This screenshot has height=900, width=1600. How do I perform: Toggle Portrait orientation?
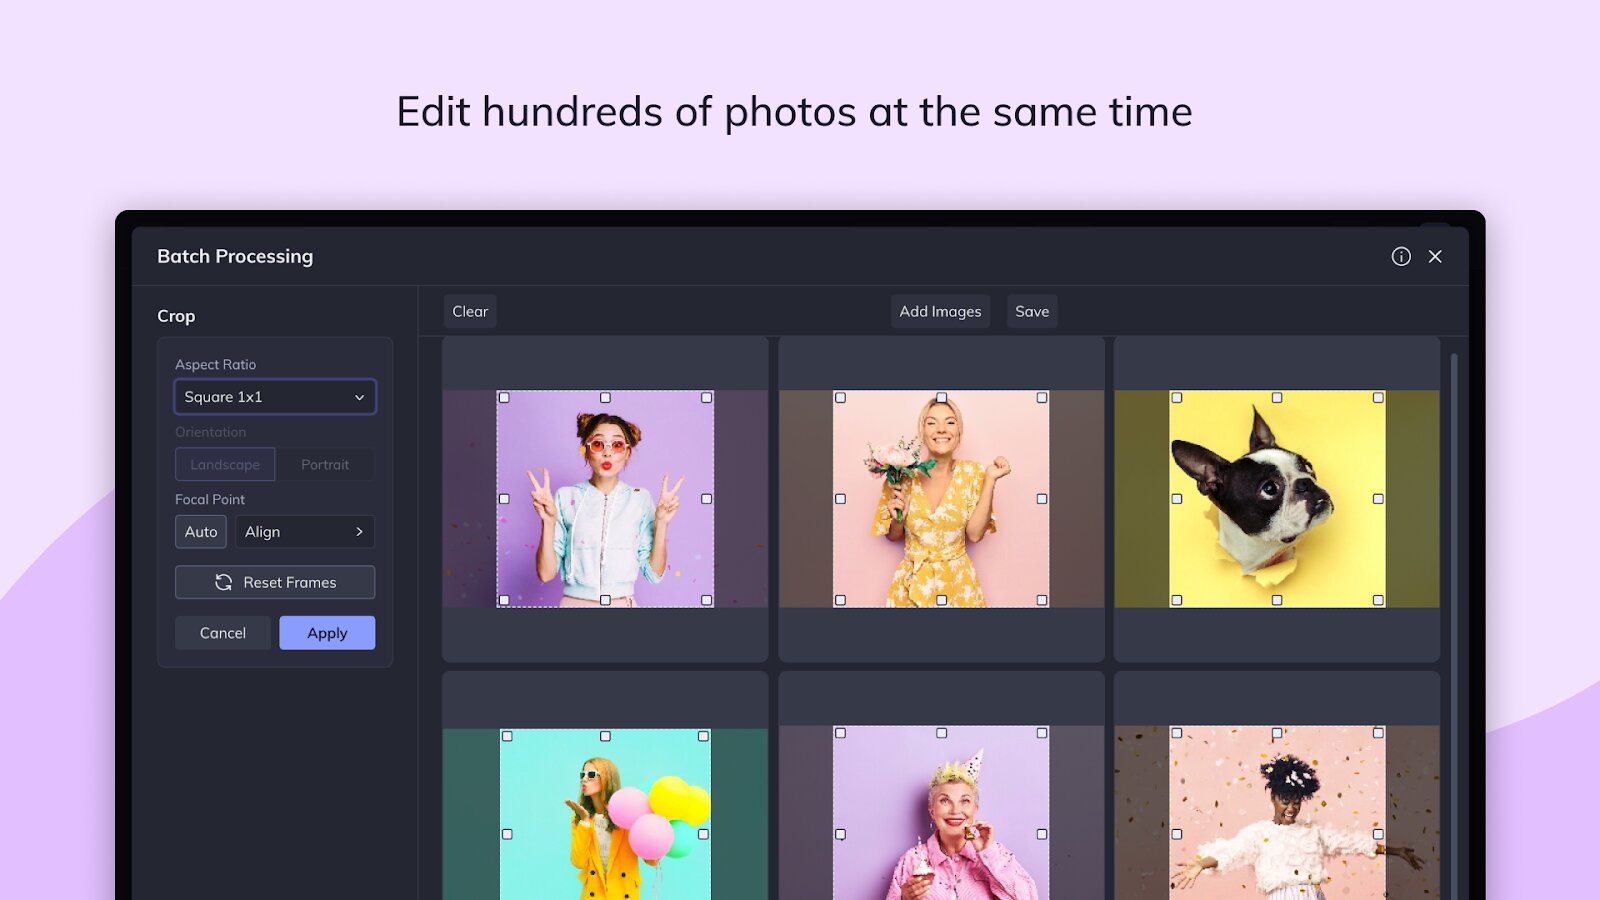(325, 464)
